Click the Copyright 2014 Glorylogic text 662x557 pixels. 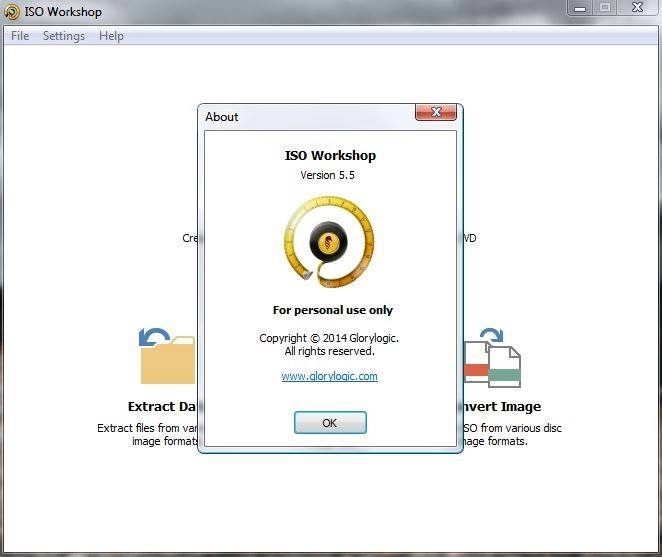point(329,338)
